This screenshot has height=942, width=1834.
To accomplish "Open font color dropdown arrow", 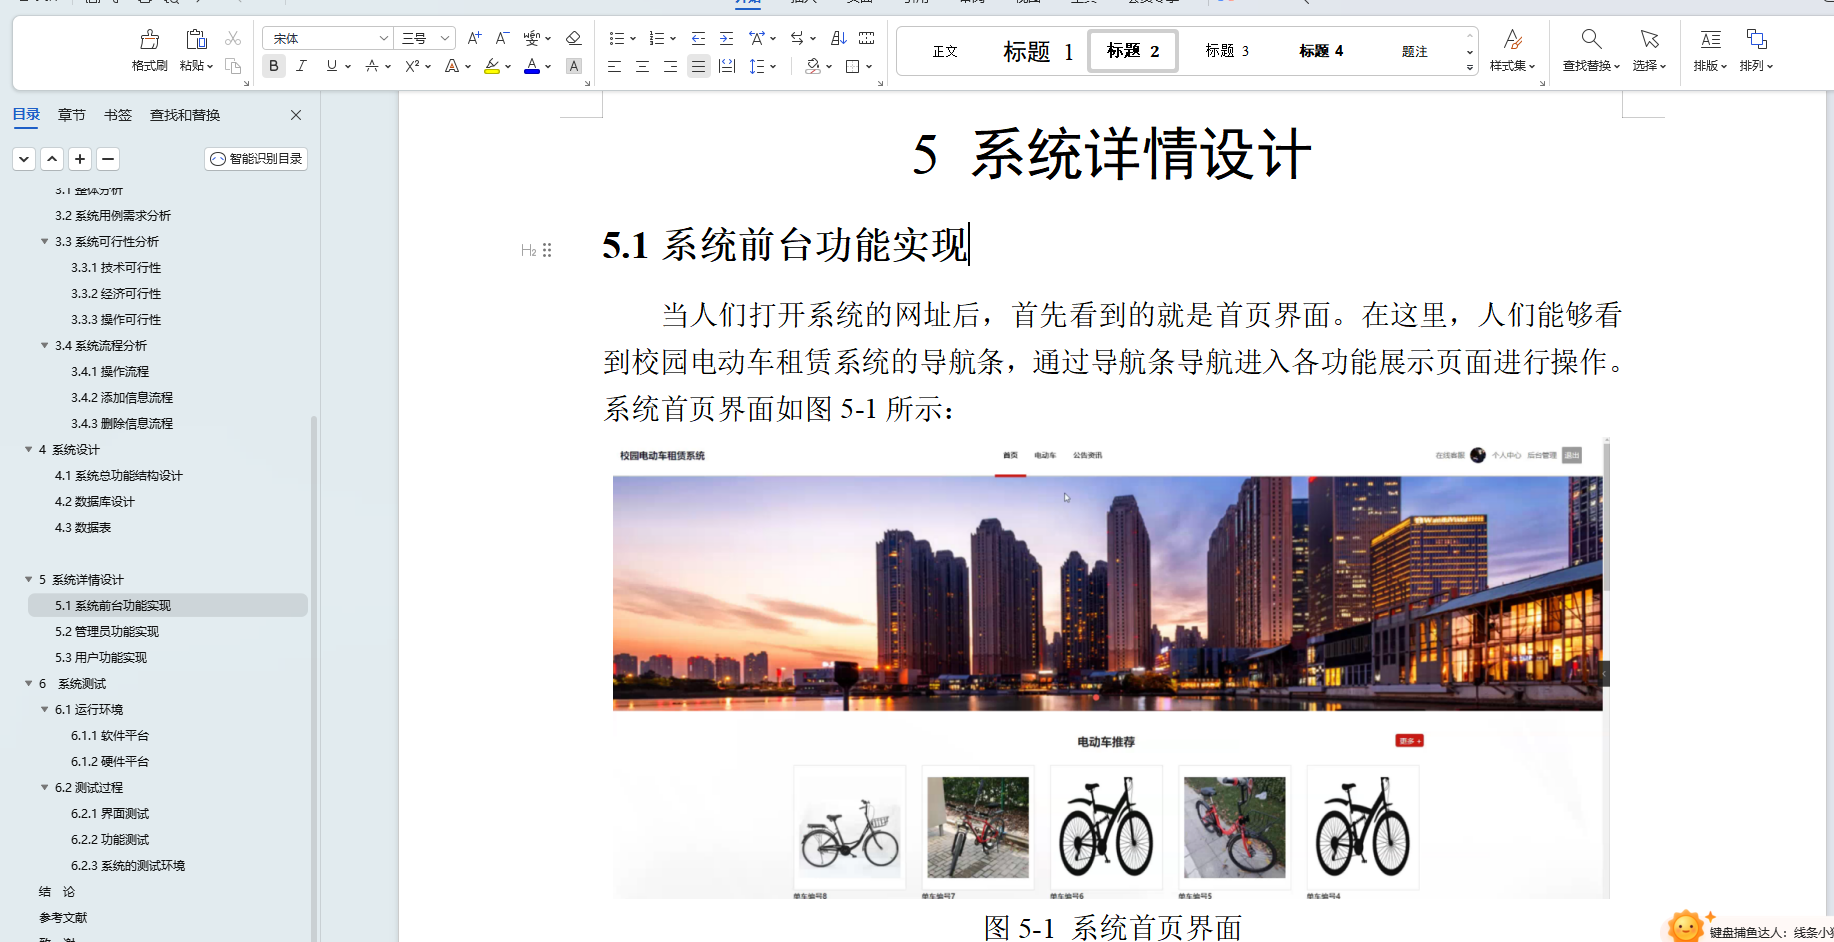I will coord(548,67).
